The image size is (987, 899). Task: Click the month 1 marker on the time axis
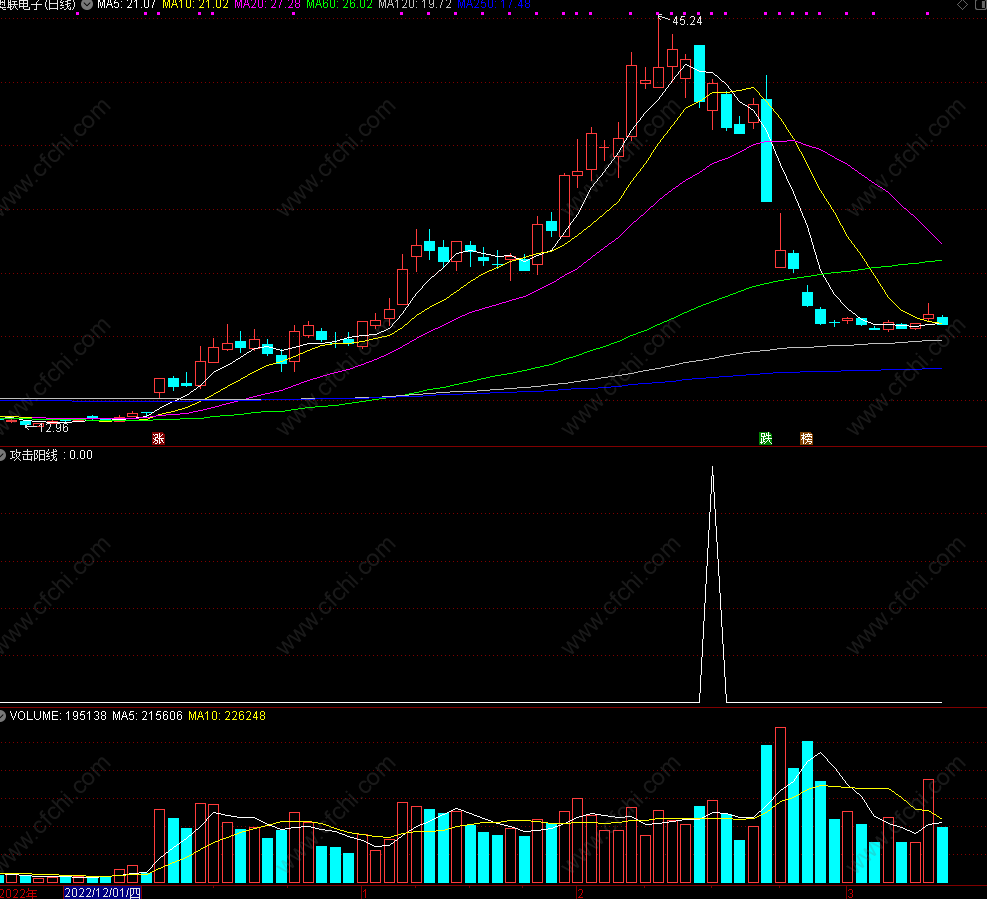[364, 893]
